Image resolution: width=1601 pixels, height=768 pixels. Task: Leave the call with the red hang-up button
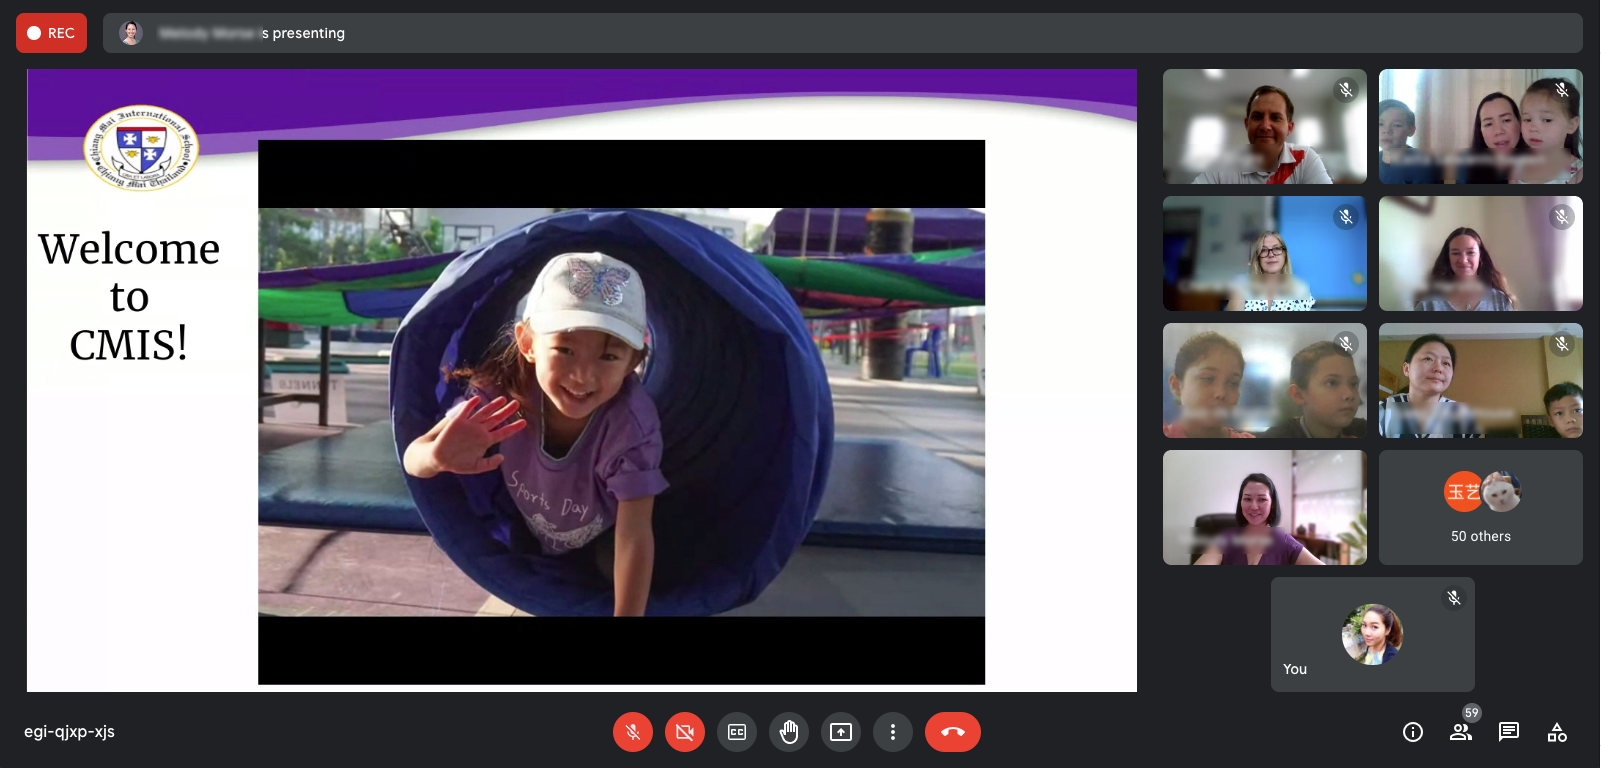click(953, 732)
